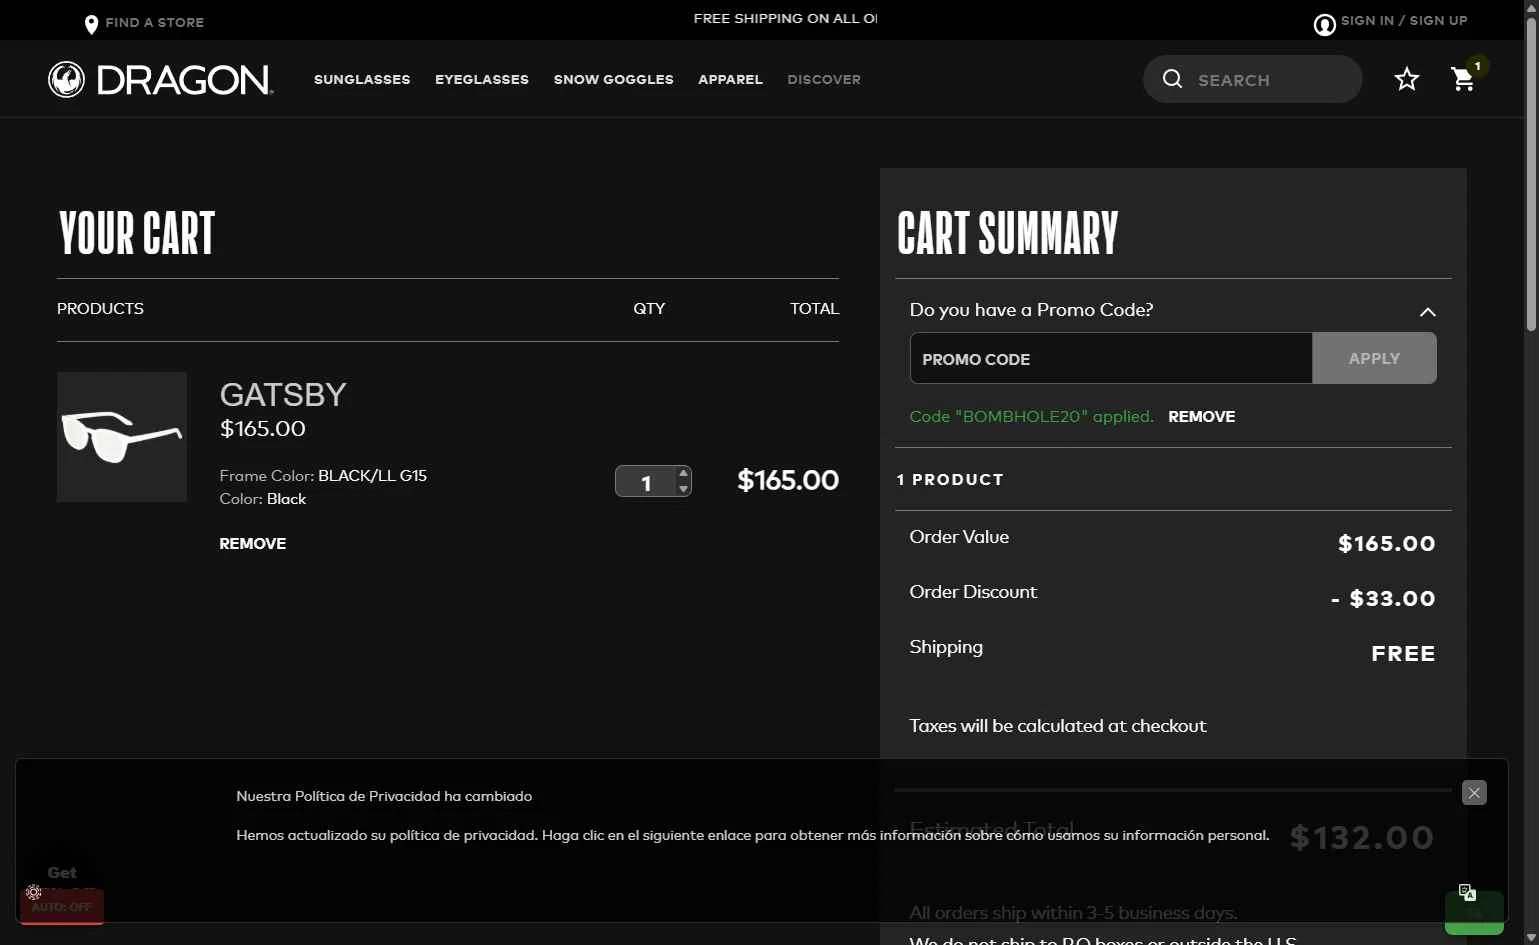Open the Sunglasses menu

point(362,80)
